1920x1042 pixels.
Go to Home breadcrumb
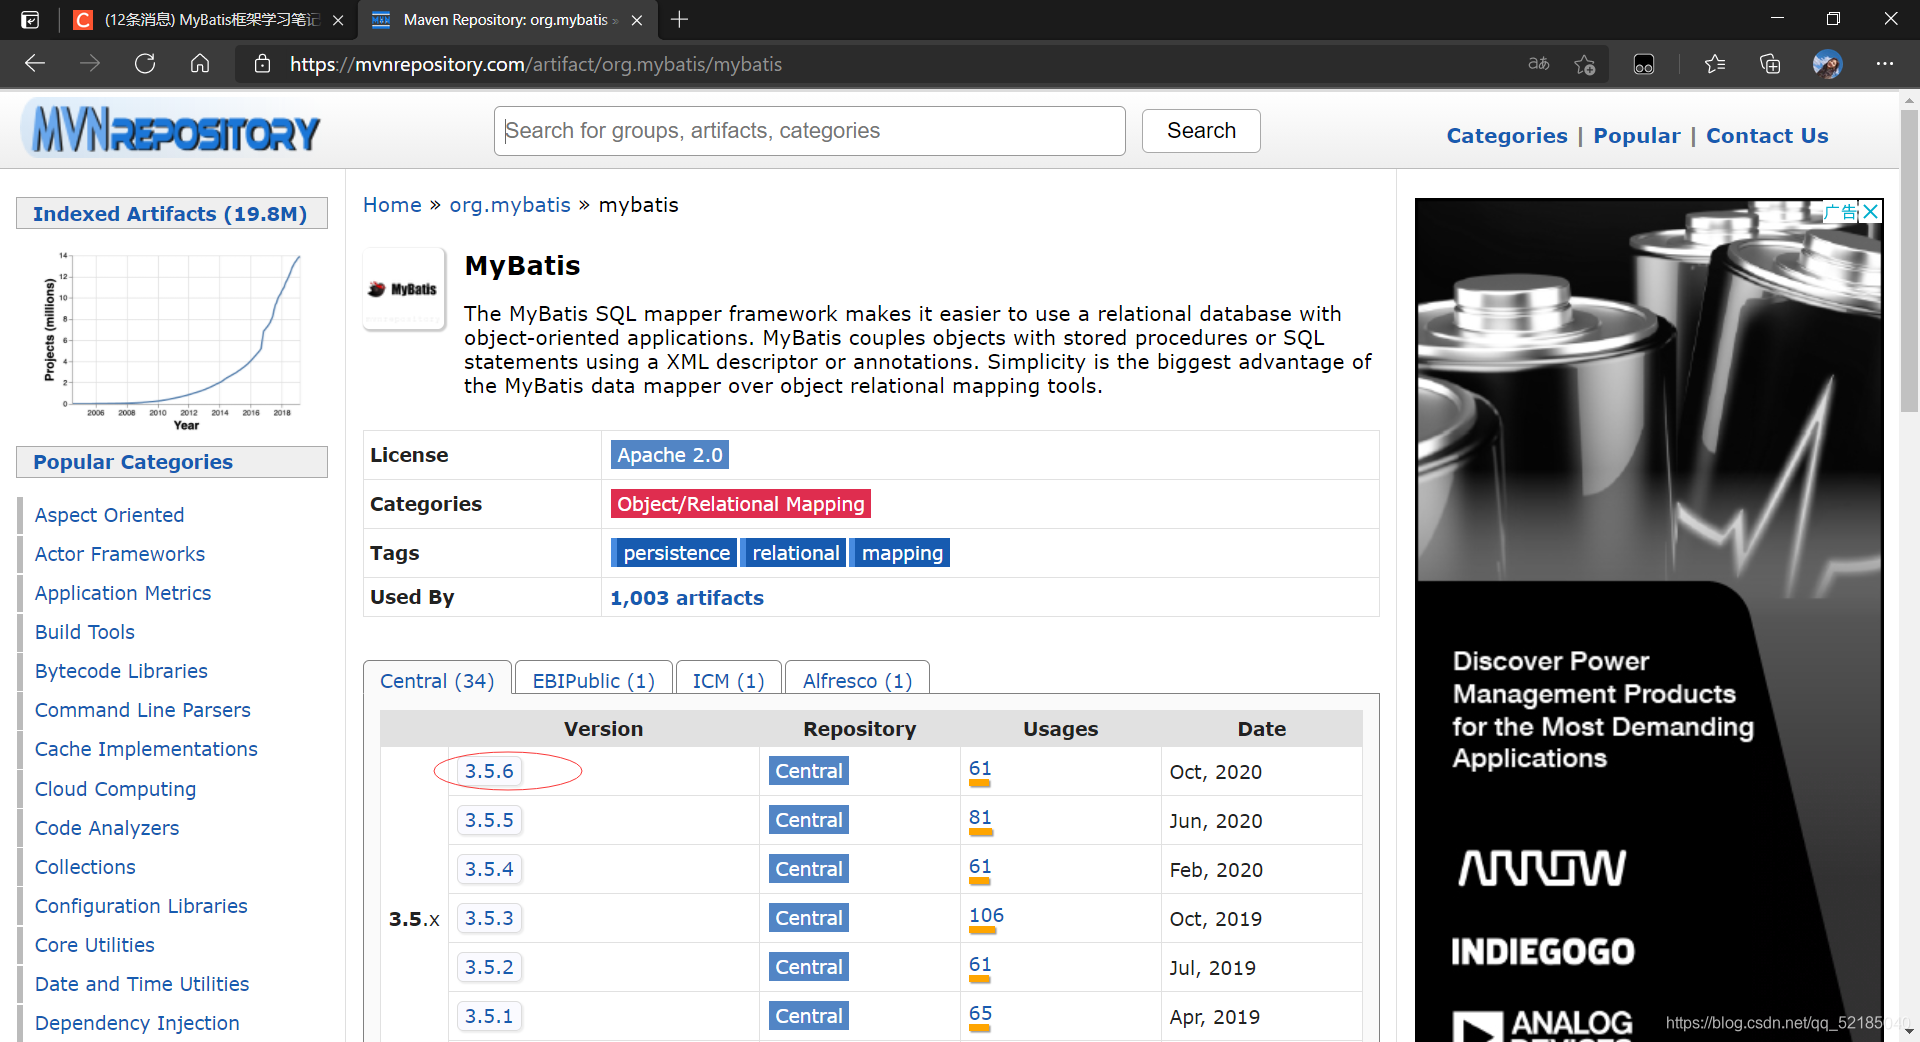click(x=392, y=205)
